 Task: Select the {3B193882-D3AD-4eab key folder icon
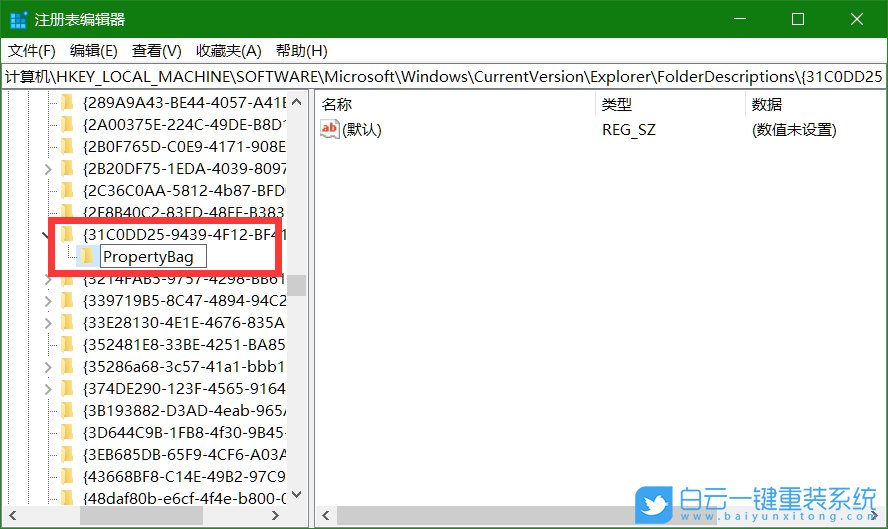tap(67, 410)
